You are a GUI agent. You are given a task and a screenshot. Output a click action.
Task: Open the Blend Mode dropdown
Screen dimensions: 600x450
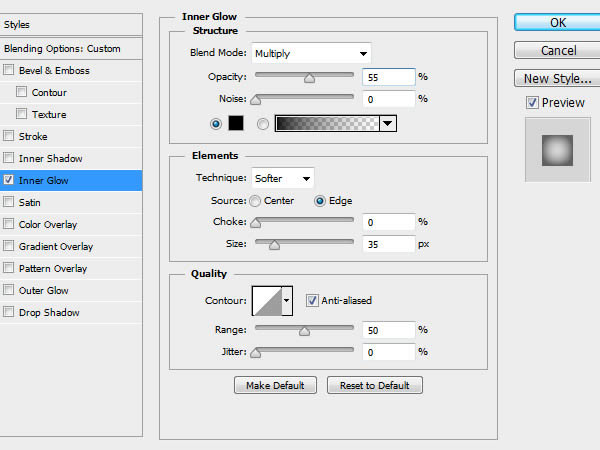click(311, 53)
